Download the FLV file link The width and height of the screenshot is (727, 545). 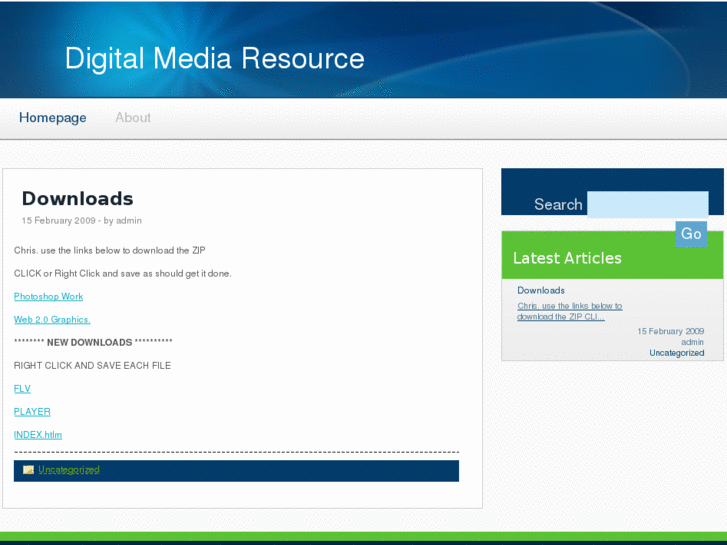22,389
